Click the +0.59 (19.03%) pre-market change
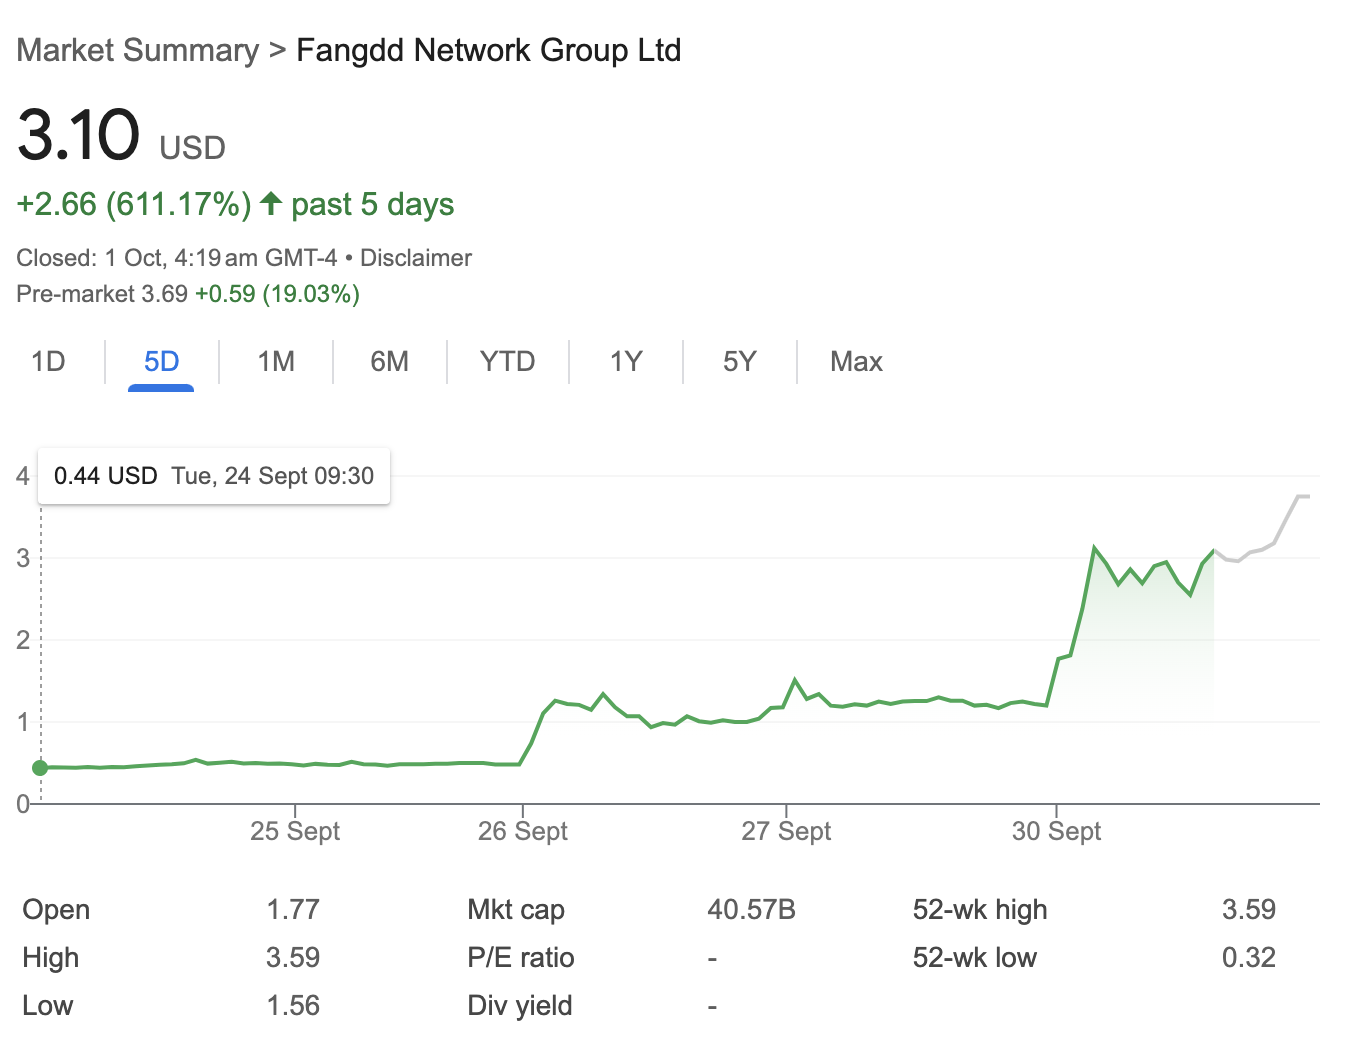Screen dimensions: 1368x1056 coord(277,294)
